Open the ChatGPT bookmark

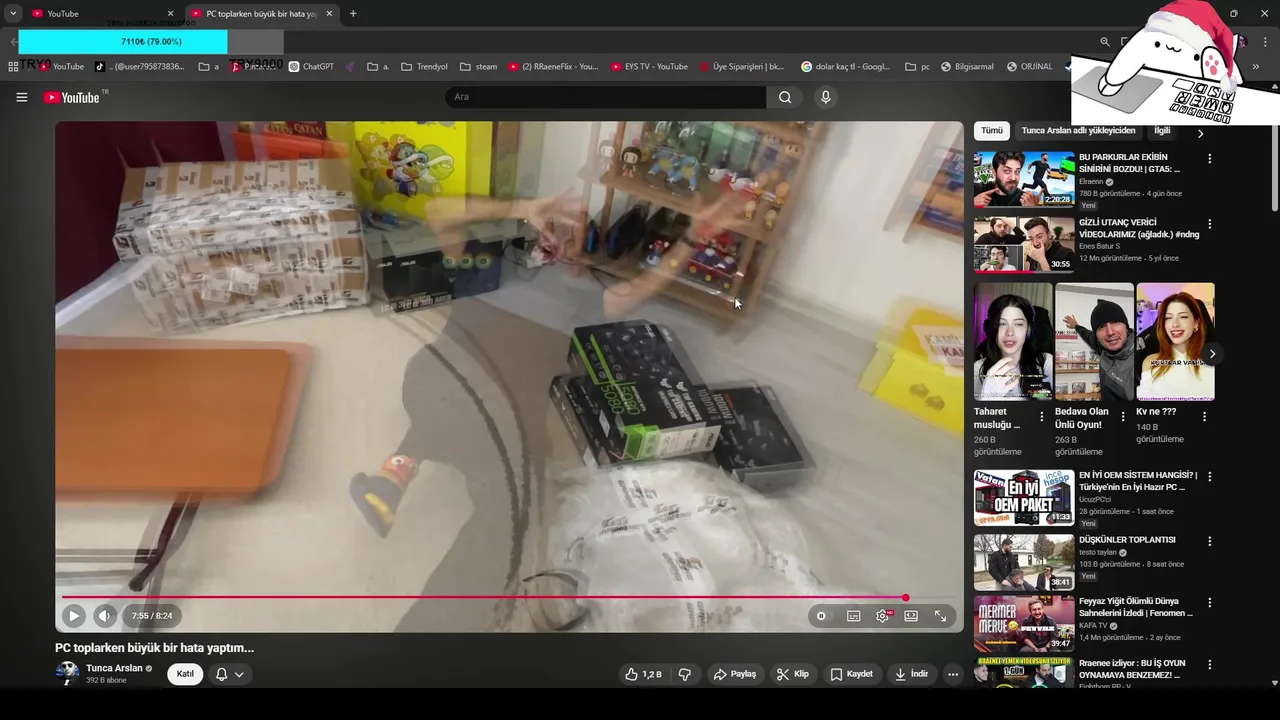pos(311,67)
